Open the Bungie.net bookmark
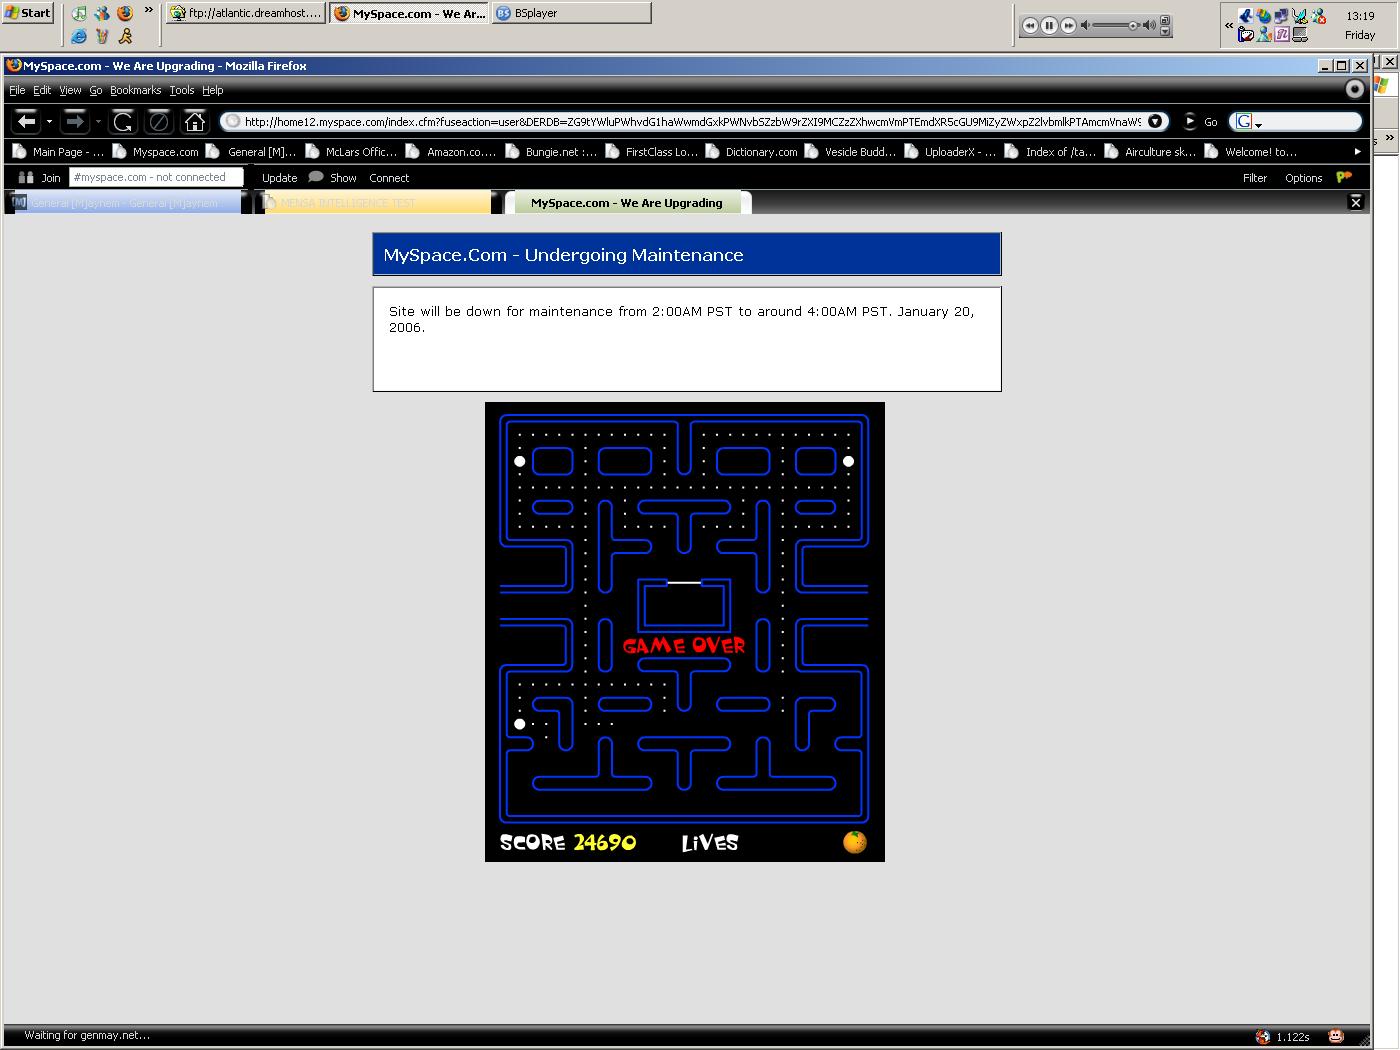The height and width of the screenshot is (1050, 1400). (x=551, y=152)
